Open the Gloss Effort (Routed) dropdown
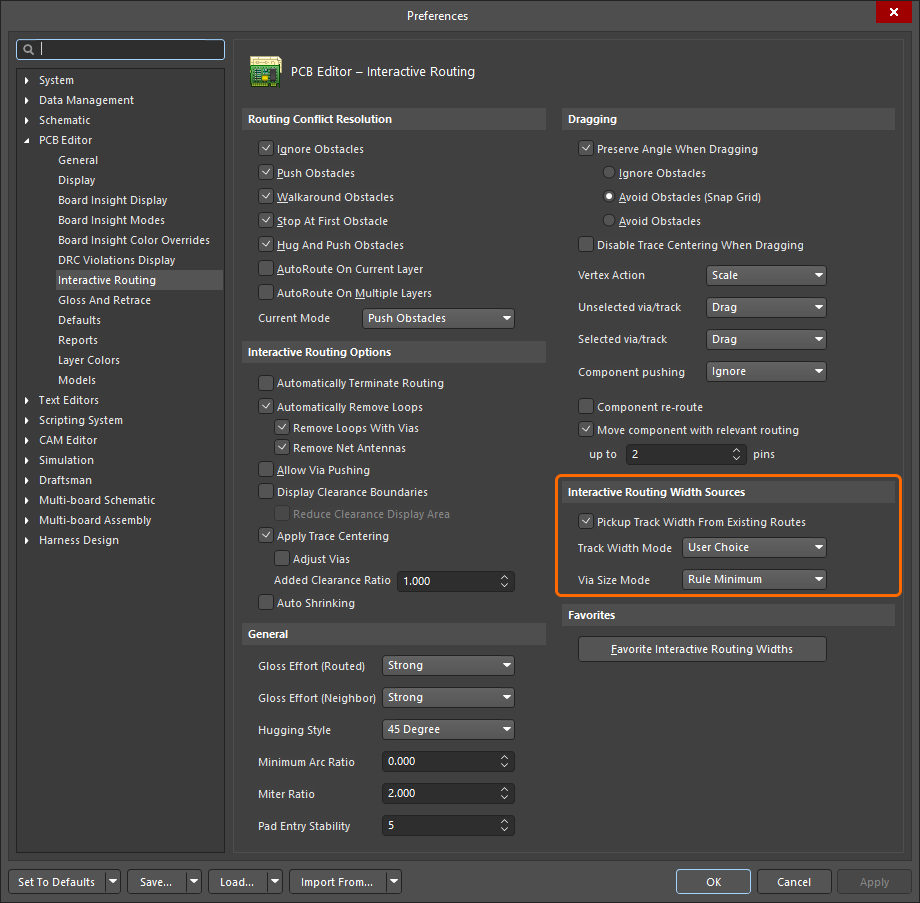This screenshot has width=920, height=903. (x=448, y=665)
